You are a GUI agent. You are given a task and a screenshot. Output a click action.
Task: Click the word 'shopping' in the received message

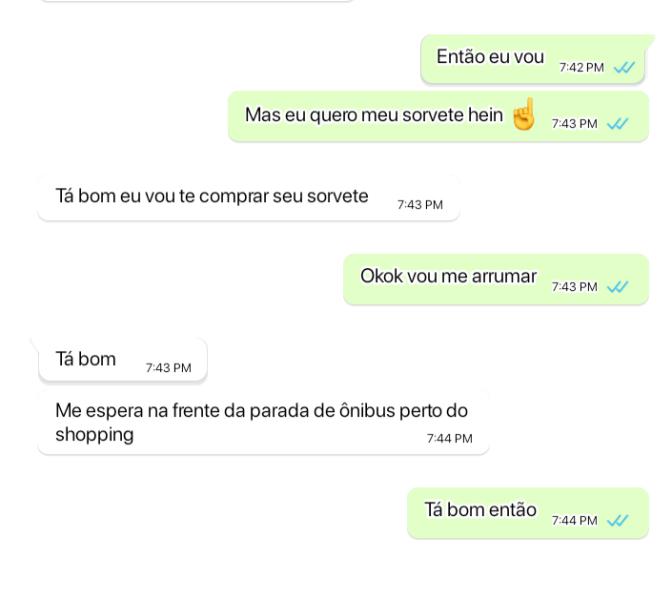coord(94,435)
